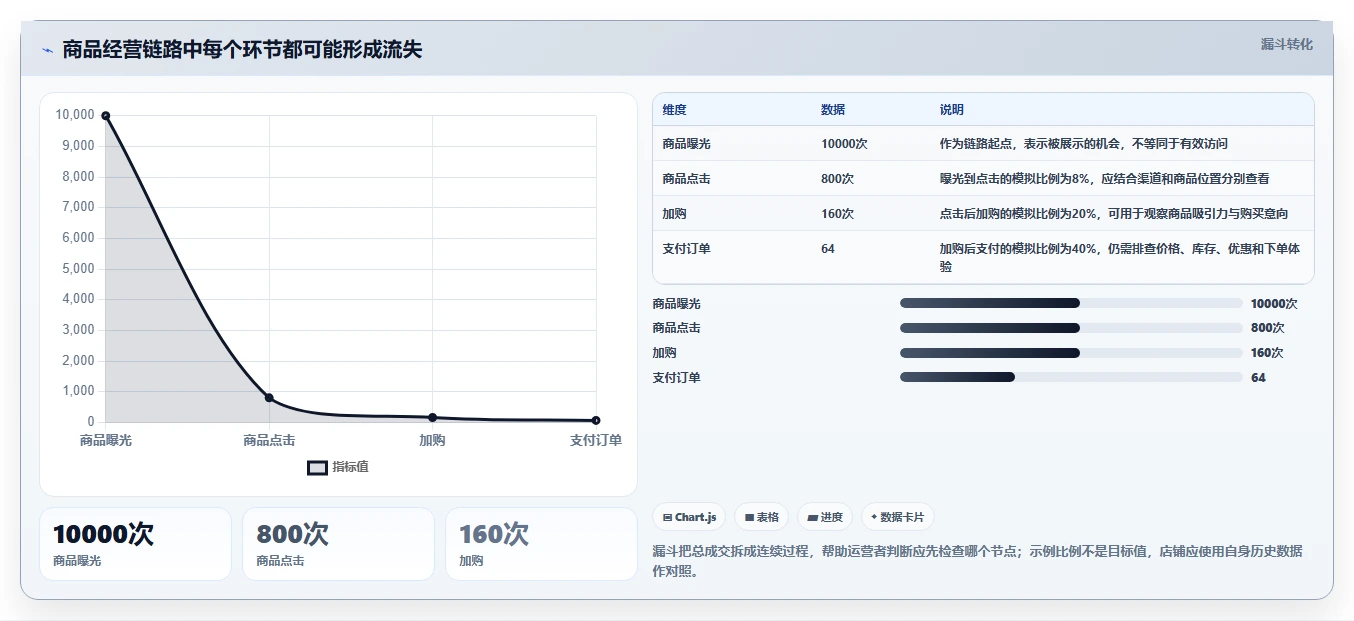Open the Chart.js tag chip
1354x621 pixels.
click(x=689, y=517)
